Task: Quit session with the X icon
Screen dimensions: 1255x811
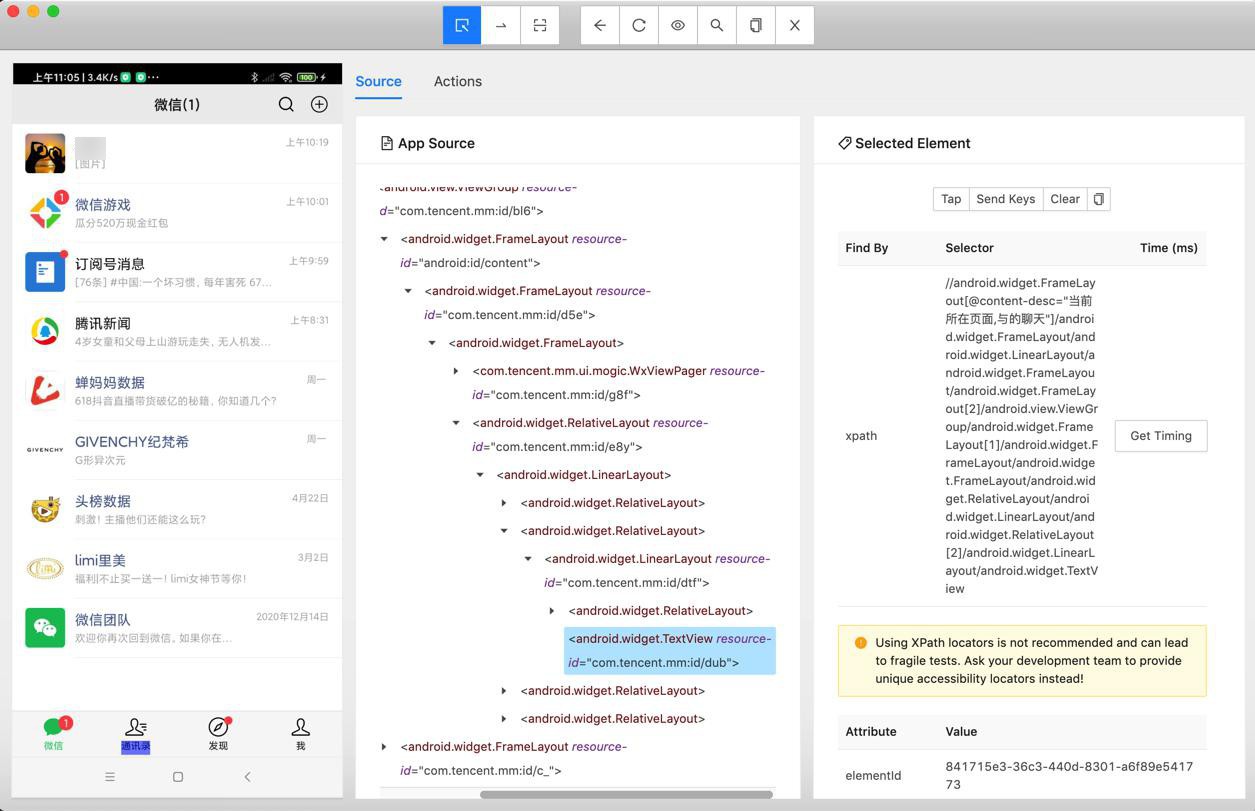Action: pos(795,25)
